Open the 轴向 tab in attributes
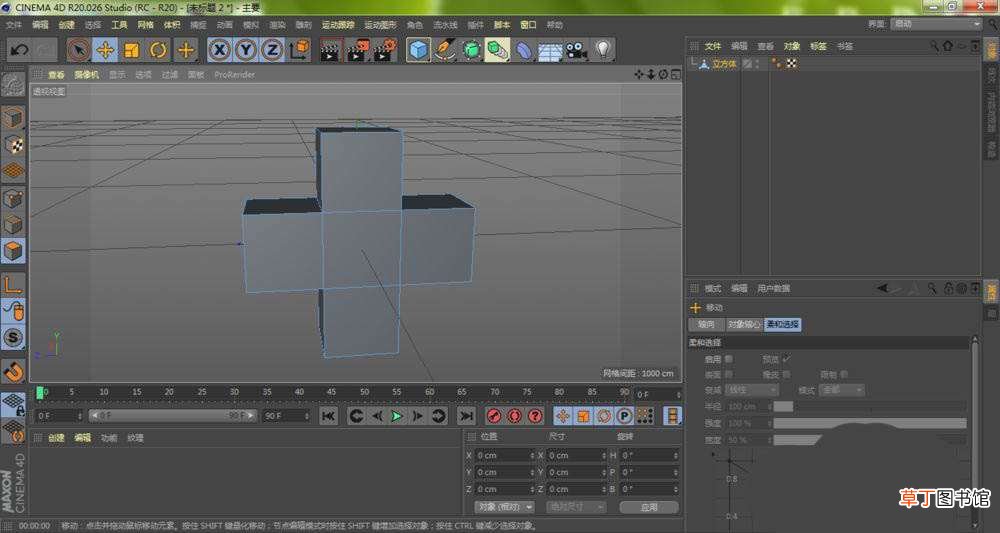This screenshot has height=533, width=1000. click(x=707, y=324)
